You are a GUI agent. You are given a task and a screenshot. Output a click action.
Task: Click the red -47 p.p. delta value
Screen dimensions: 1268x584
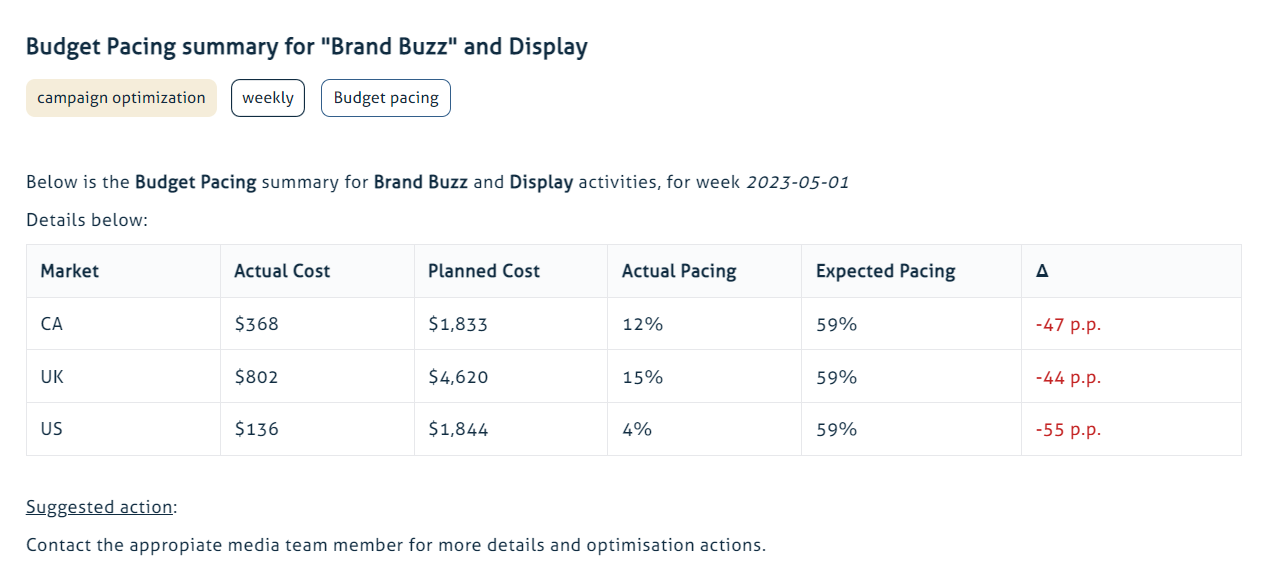pos(1068,325)
